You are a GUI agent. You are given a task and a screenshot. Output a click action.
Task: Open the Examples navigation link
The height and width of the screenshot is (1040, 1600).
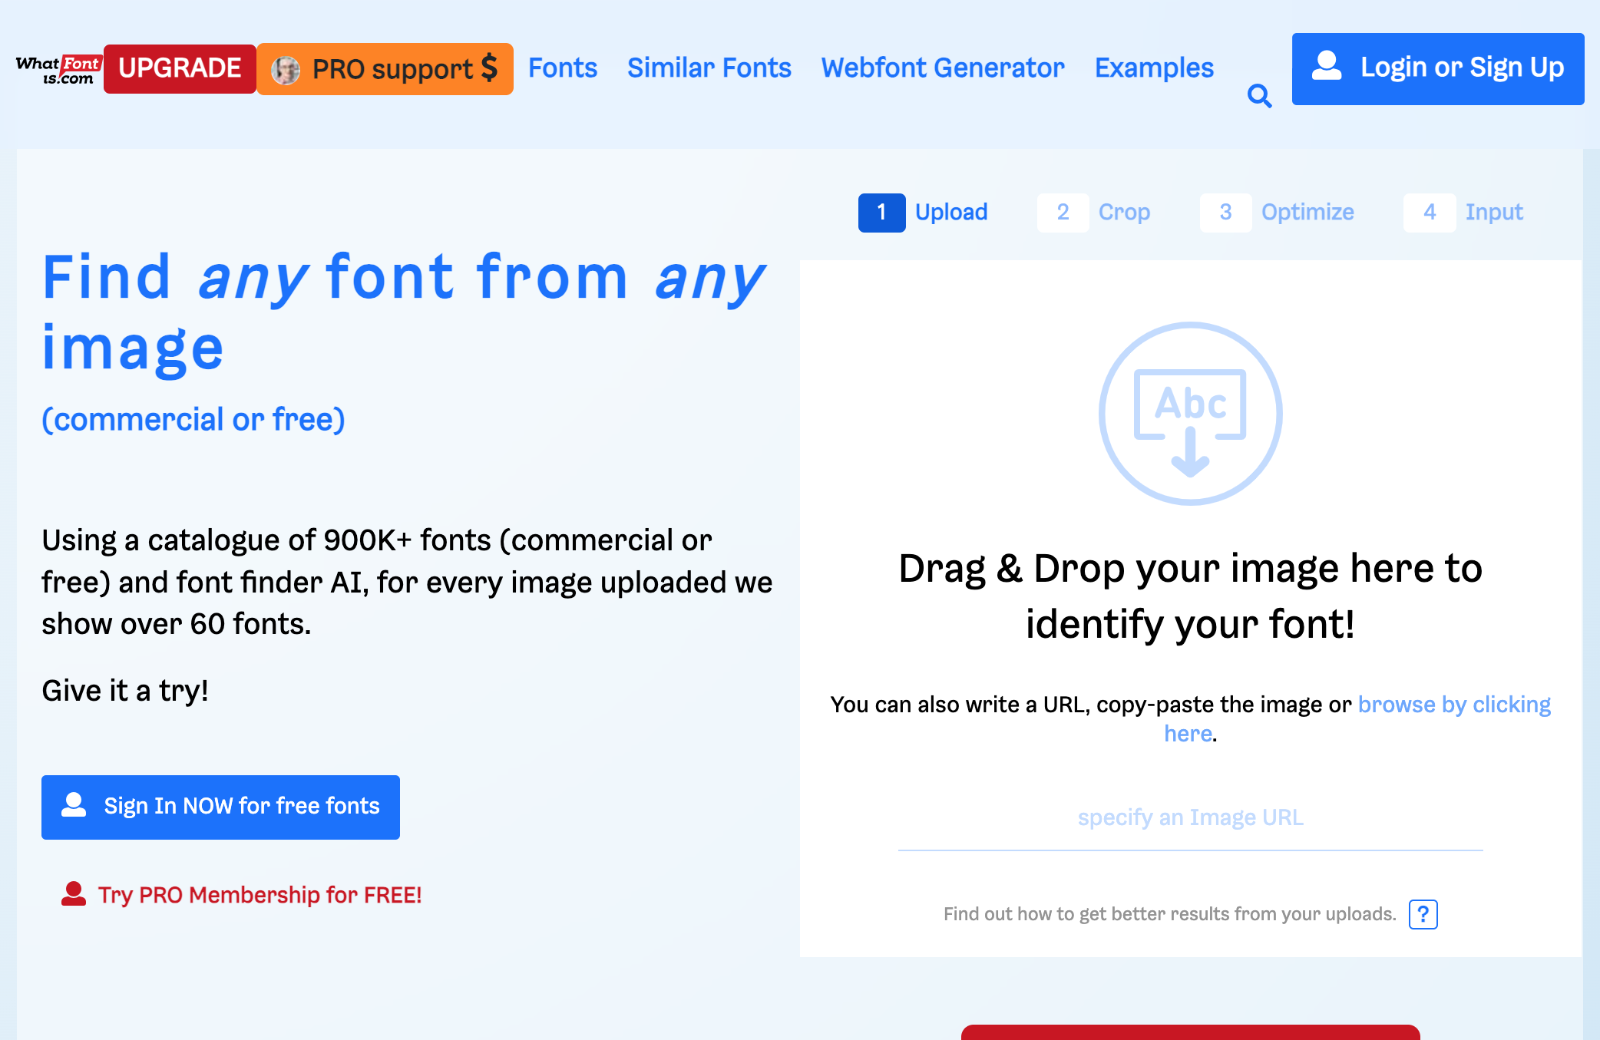1153,68
